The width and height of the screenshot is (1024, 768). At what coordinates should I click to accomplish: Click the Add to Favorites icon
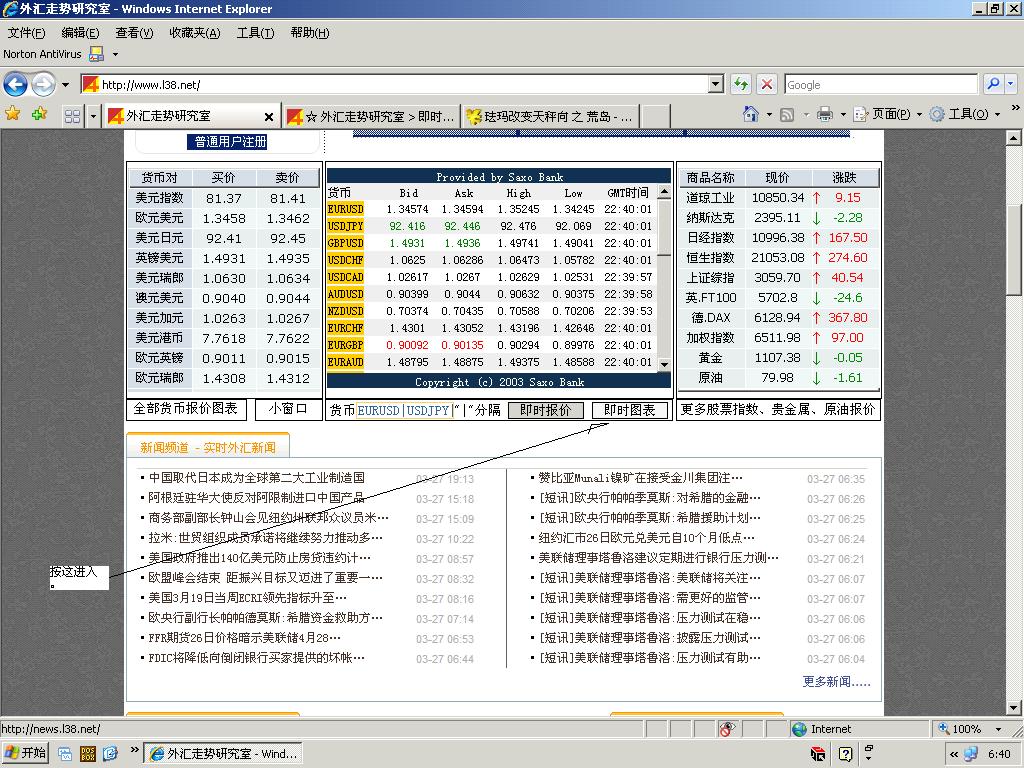(x=39, y=114)
